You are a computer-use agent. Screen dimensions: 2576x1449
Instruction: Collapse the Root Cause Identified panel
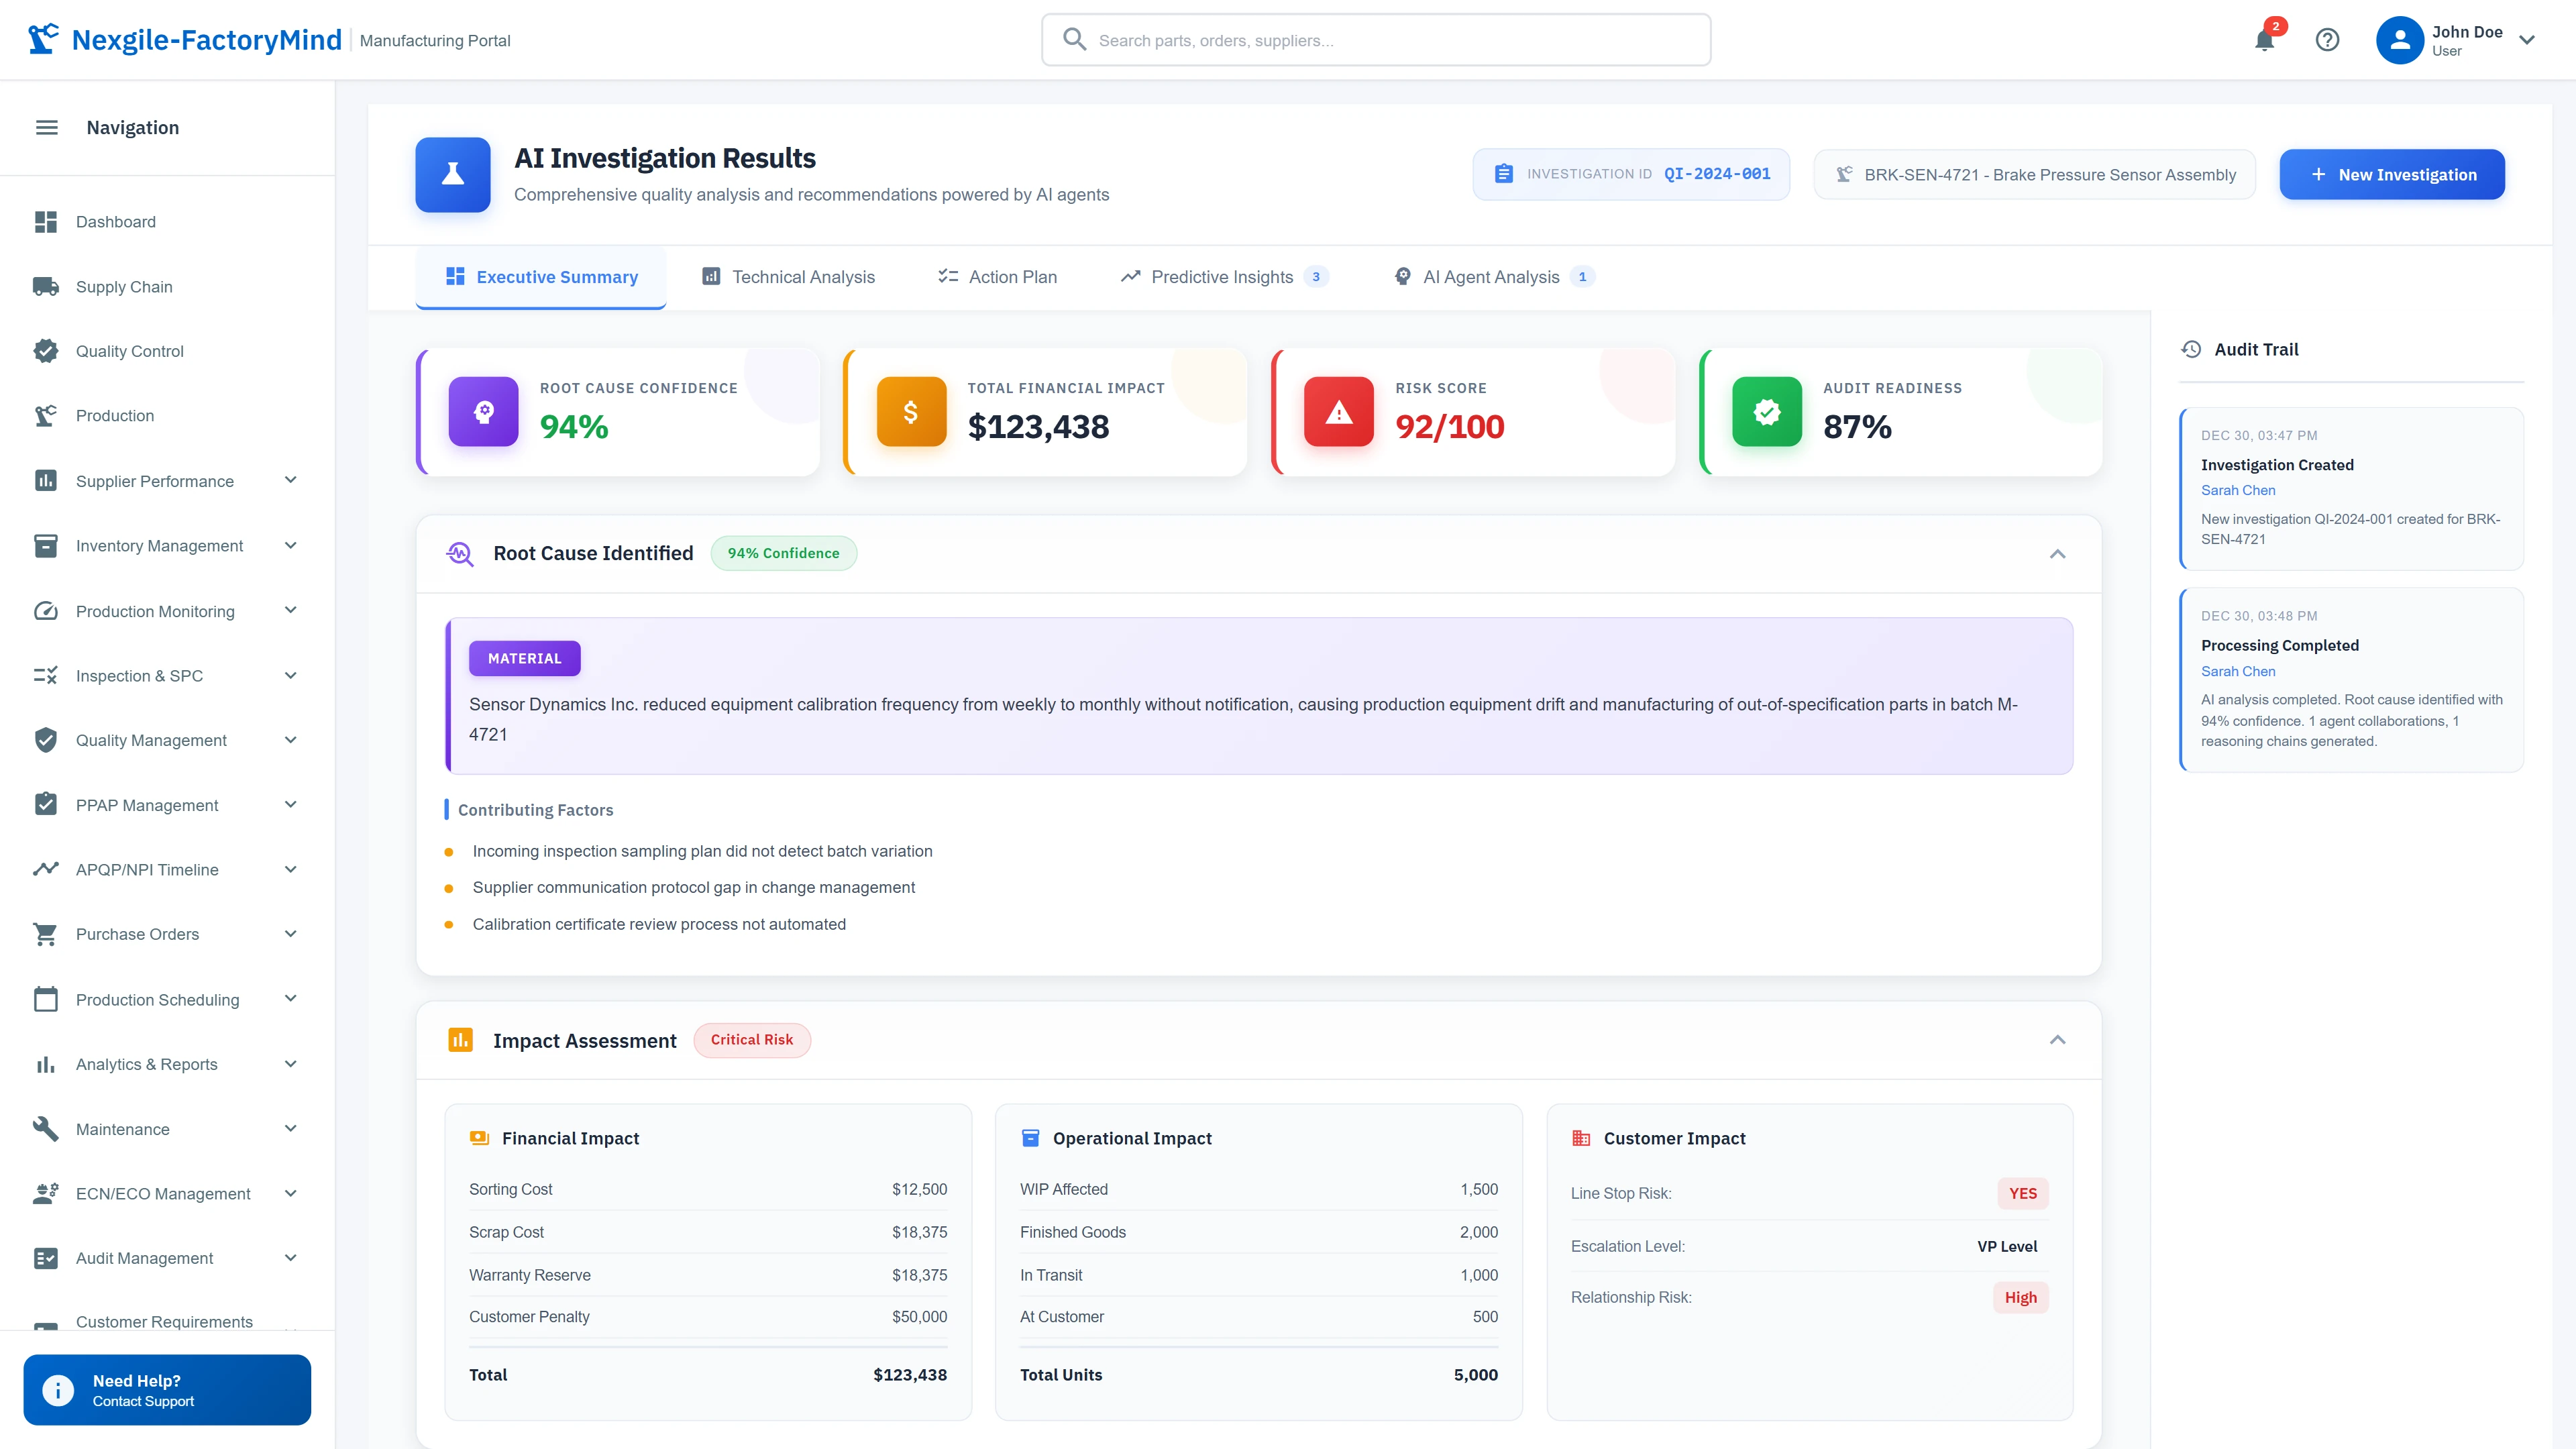(2058, 553)
